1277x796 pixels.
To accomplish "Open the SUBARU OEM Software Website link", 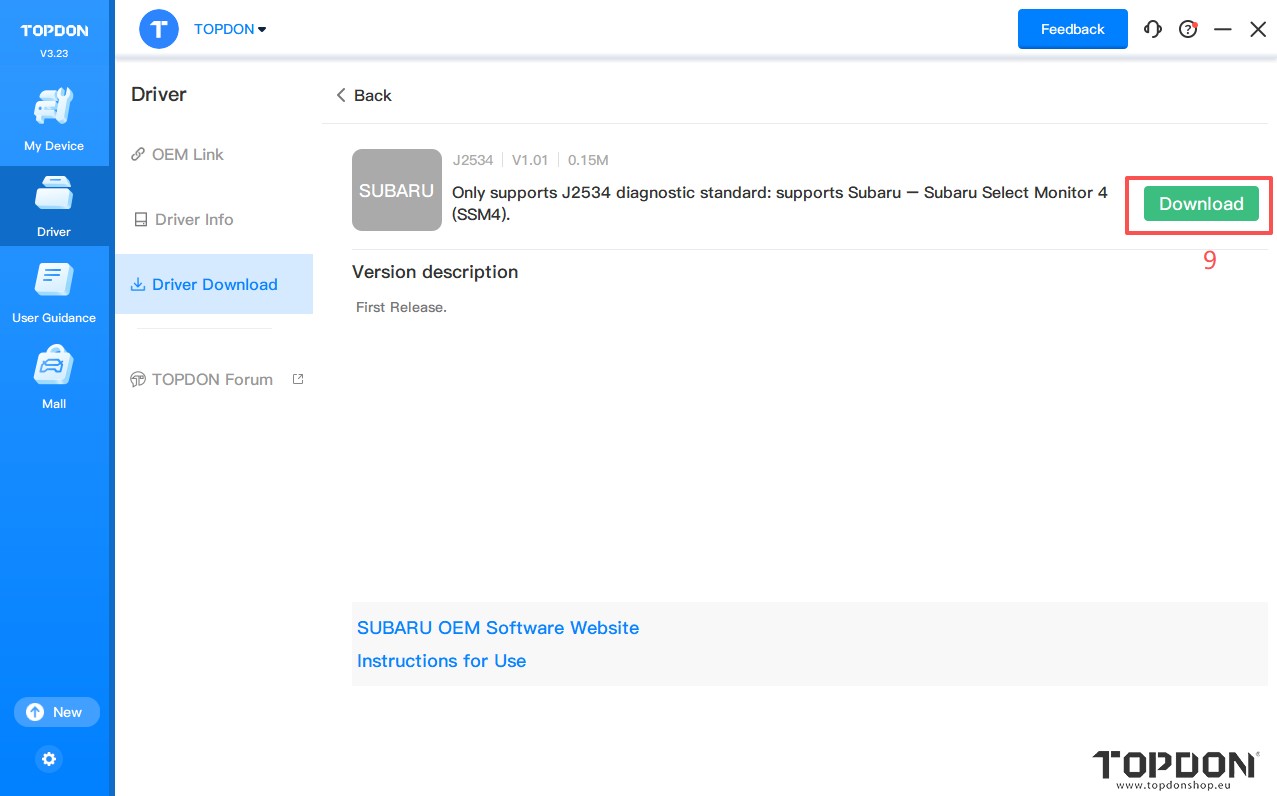I will [x=498, y=628].
